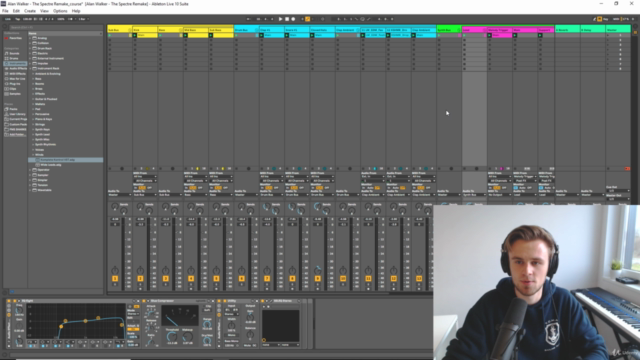Open the Create menu
640x360 pixels.
click(30, 11)
